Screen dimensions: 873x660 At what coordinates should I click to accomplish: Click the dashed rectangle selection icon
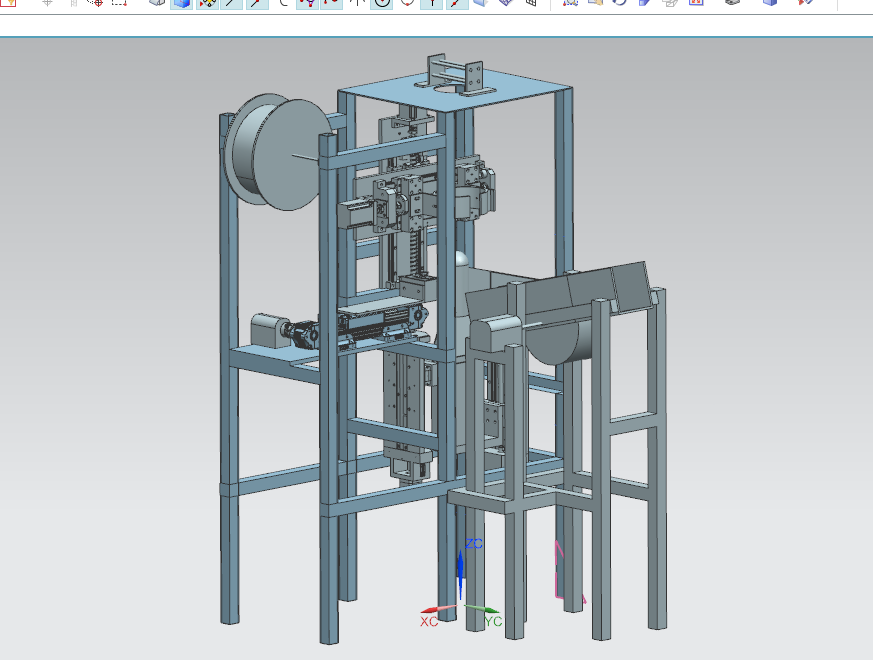tap(119, 3)
